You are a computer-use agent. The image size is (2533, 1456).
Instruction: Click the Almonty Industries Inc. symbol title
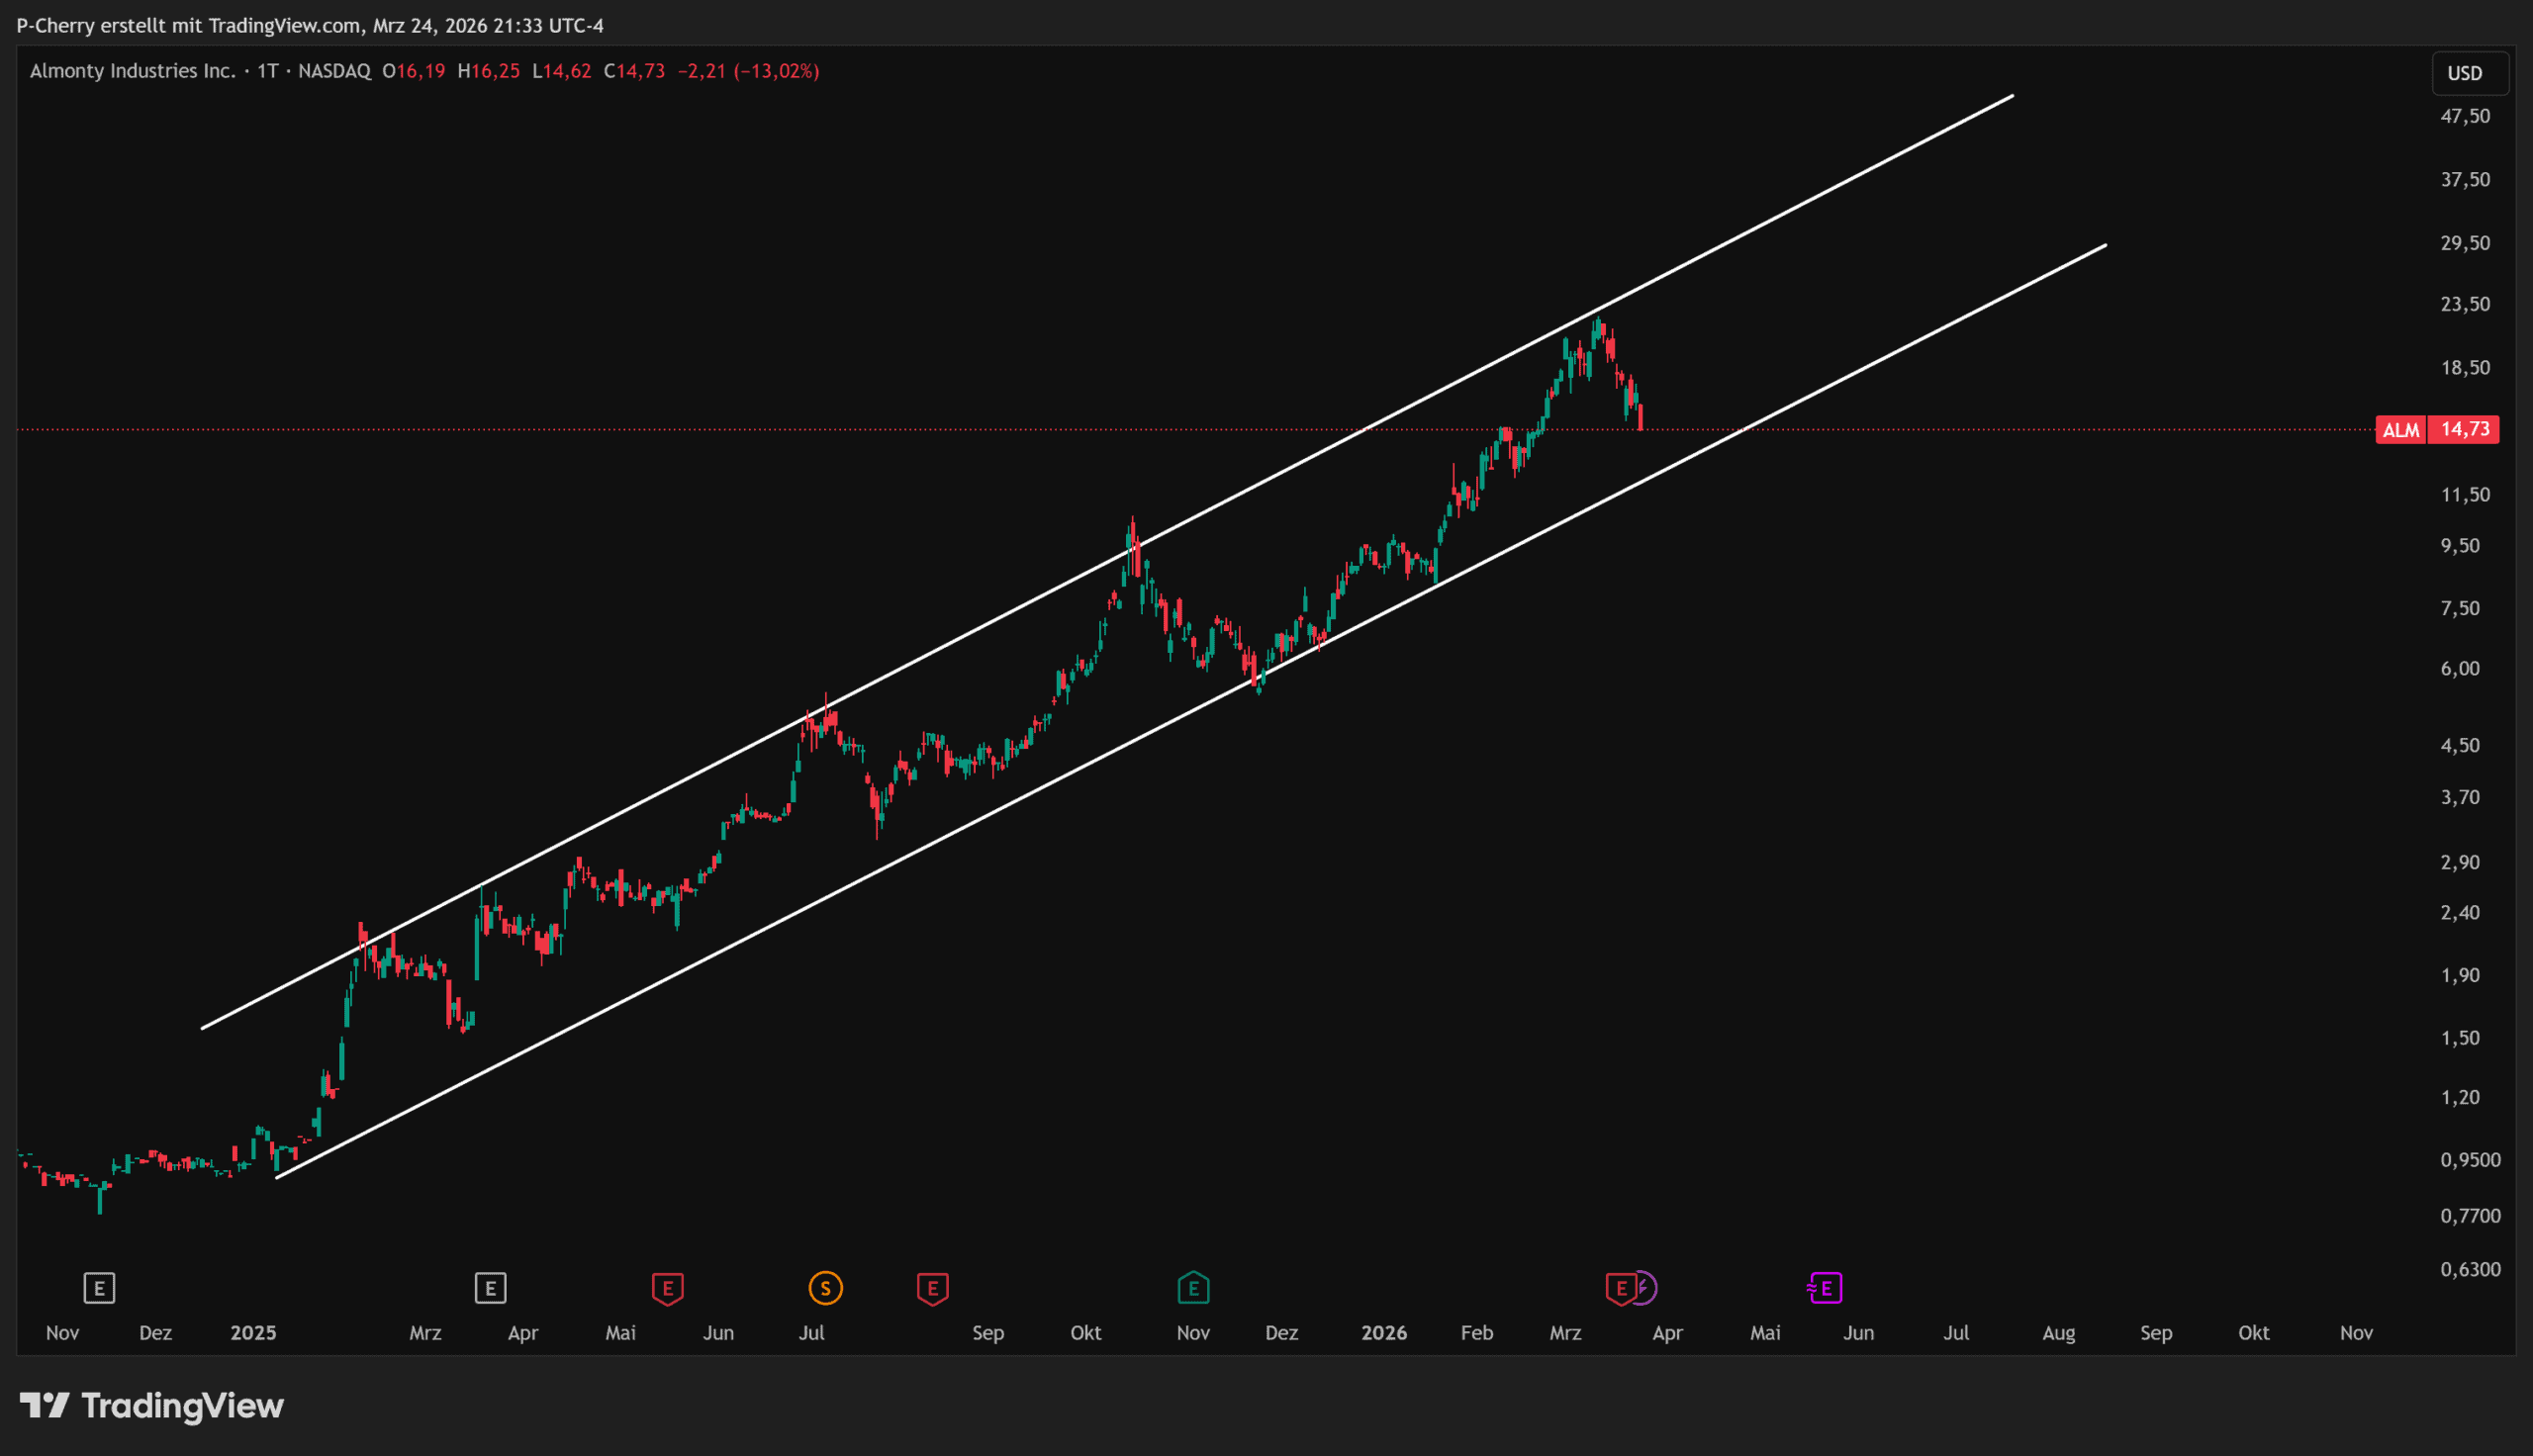coord(132,71)
